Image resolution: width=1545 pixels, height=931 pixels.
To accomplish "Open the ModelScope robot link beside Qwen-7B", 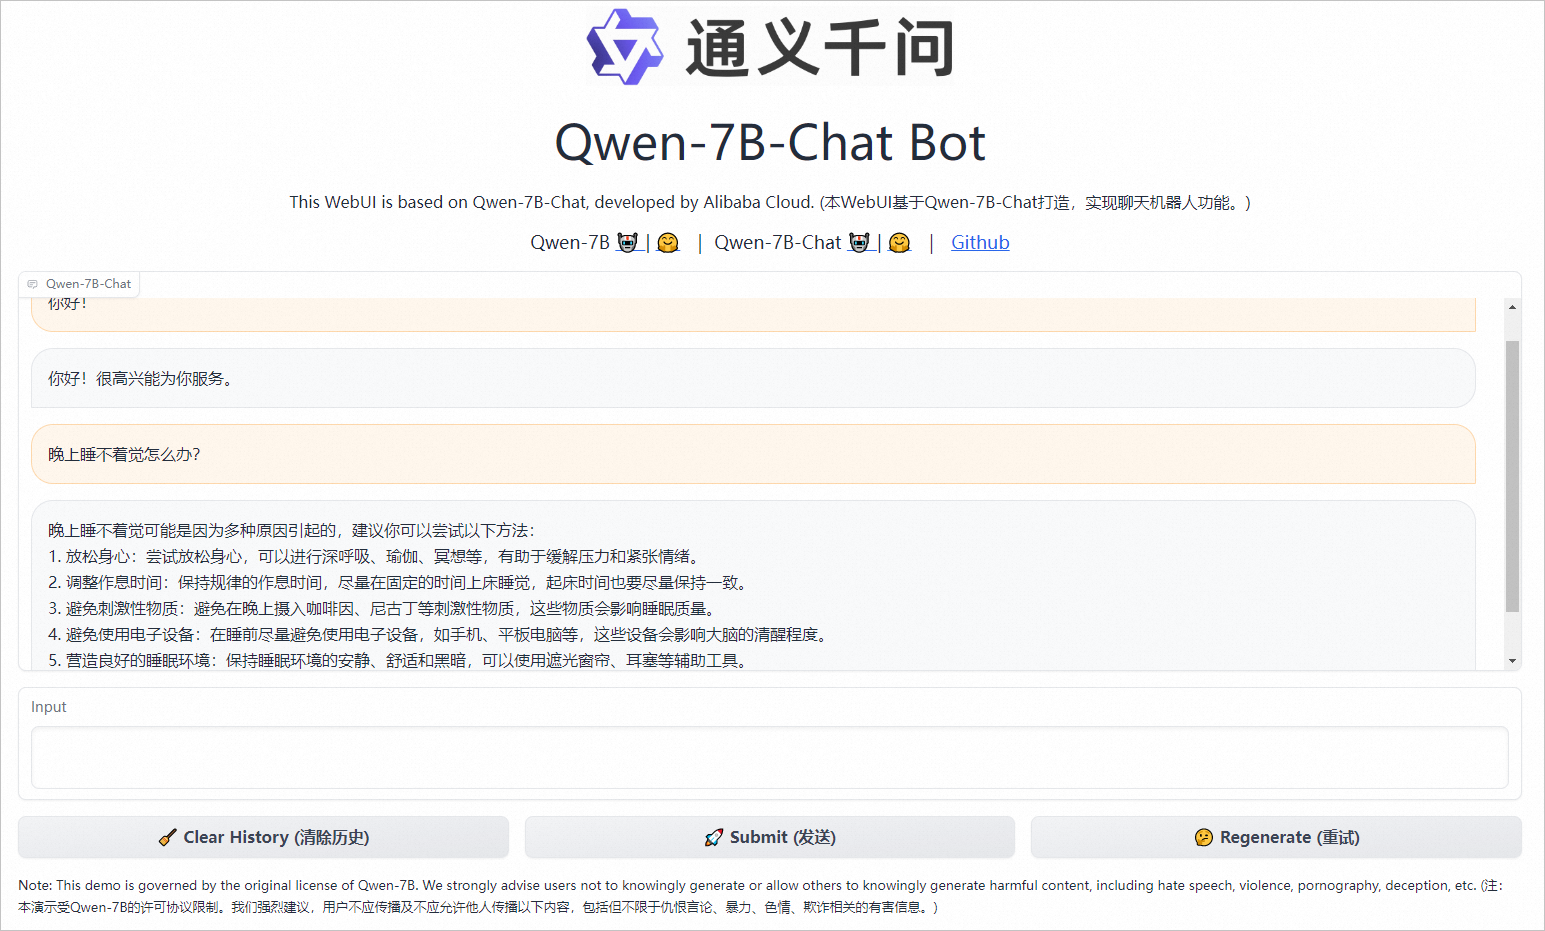I will pyautogui.click(x=628, y=242).
